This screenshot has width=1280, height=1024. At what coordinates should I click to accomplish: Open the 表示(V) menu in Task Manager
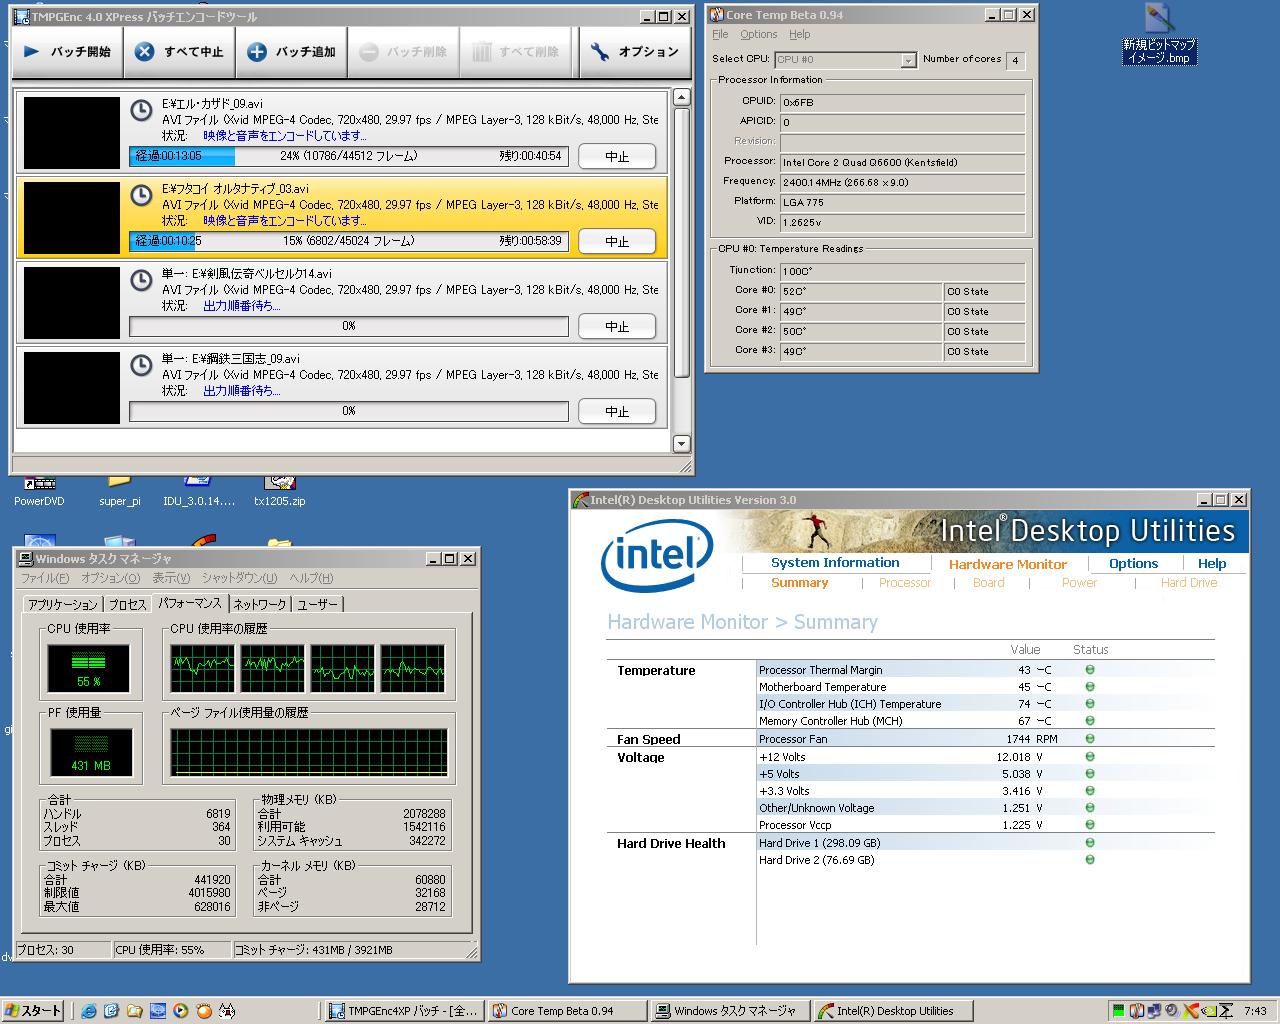click(171, 578)
